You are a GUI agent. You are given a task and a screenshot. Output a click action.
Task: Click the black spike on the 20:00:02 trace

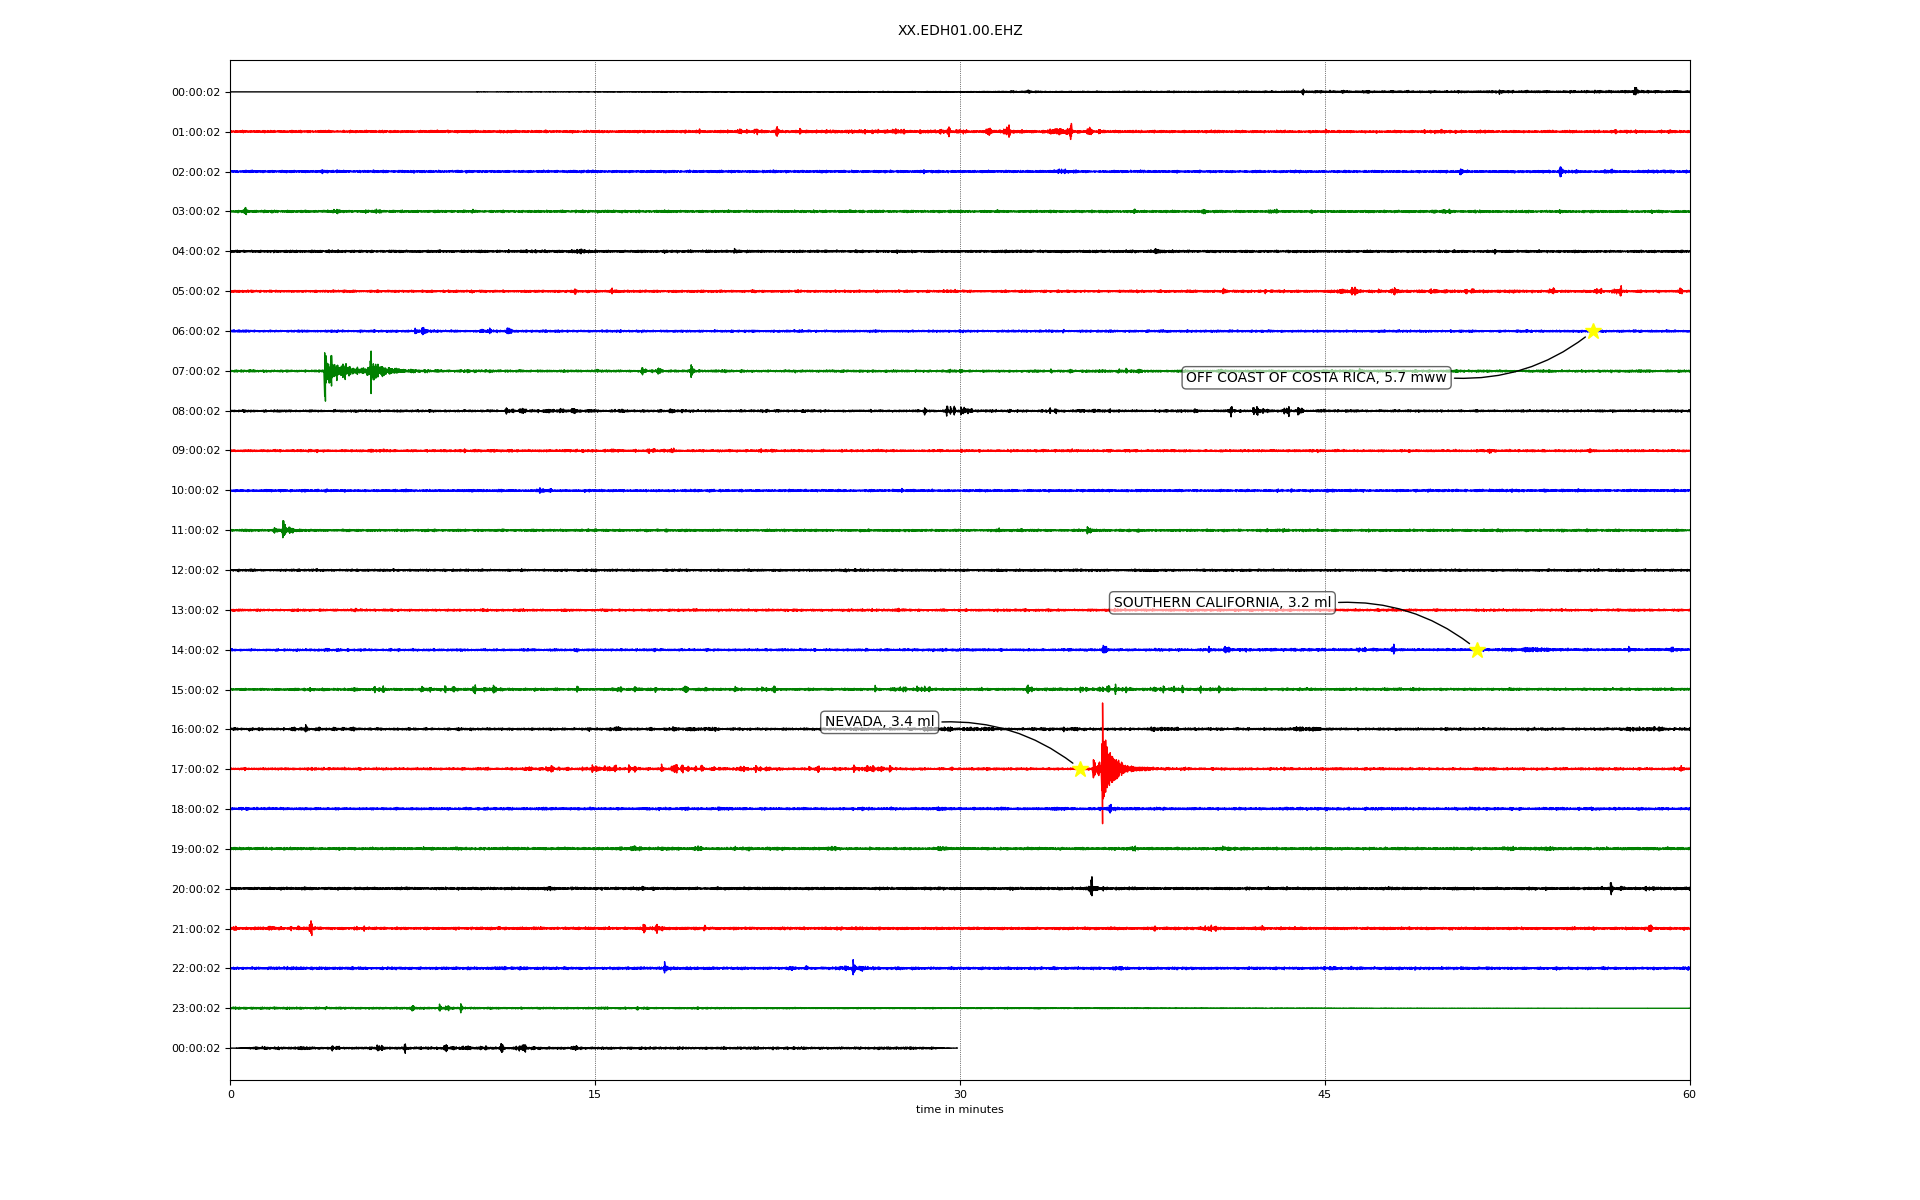click(x=1091, y=887)
